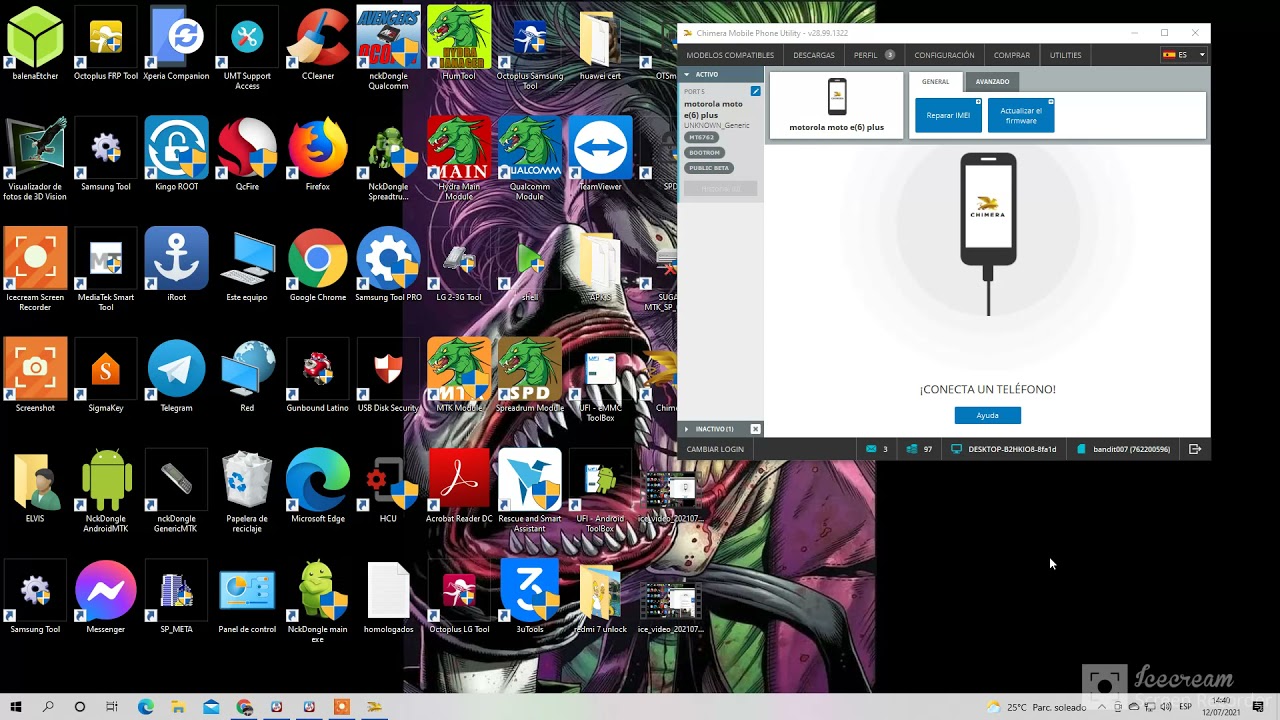1280x720 pixels.
Task: Switch to the AVANZADO tab
Action: click(x=992, y=81)
